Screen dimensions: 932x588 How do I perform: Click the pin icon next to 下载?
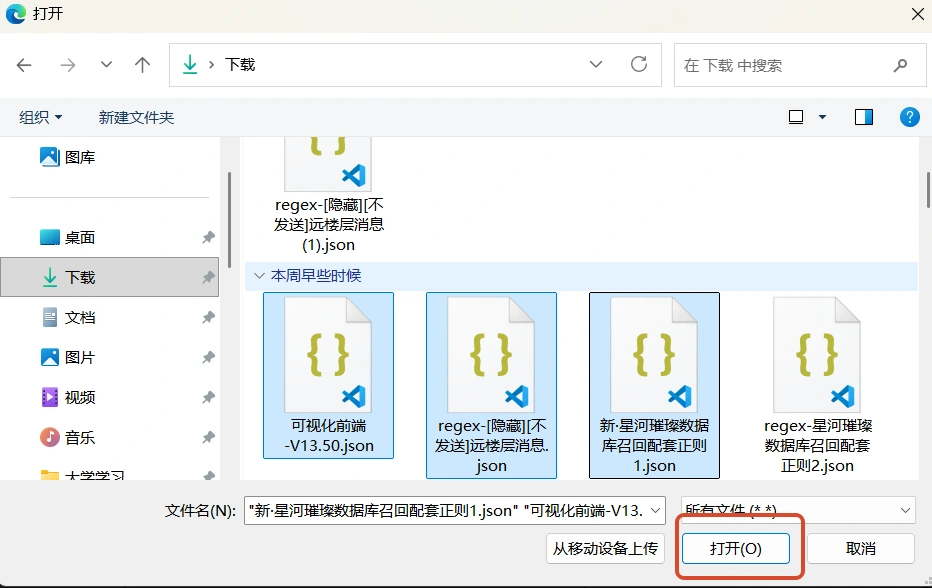click(x=208, y=277)
